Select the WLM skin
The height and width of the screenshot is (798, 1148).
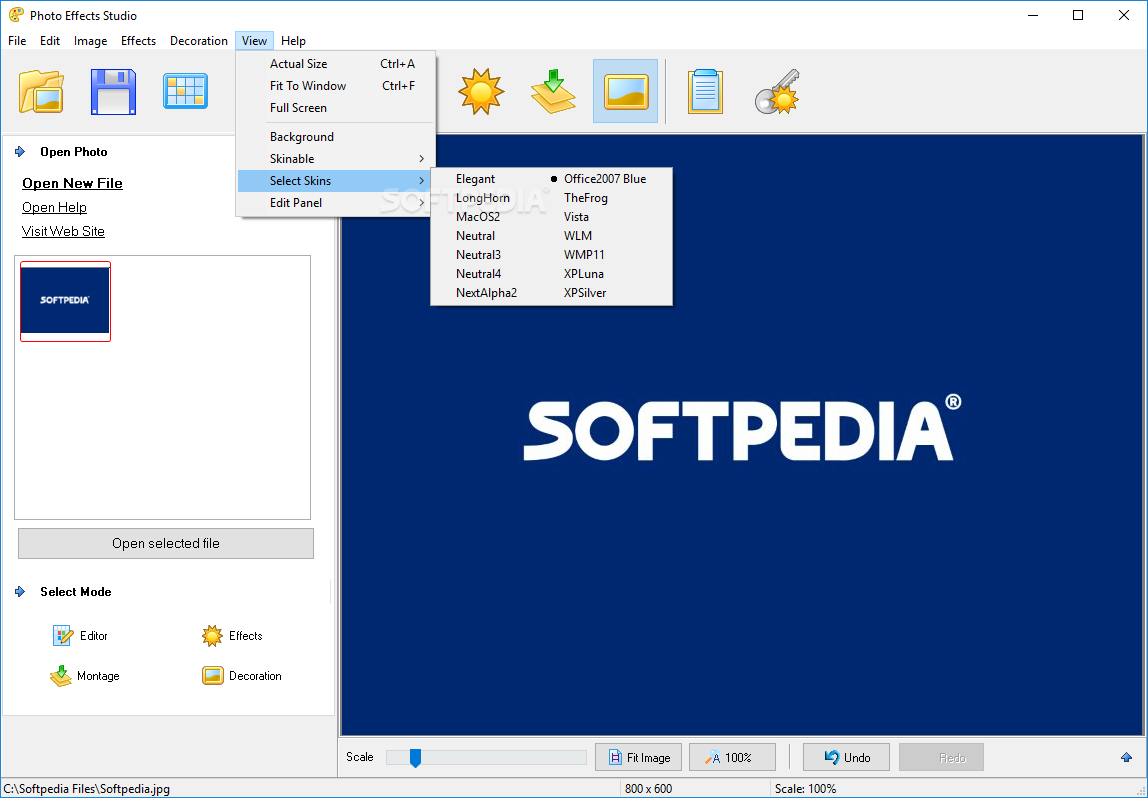[x=578, y=236]
